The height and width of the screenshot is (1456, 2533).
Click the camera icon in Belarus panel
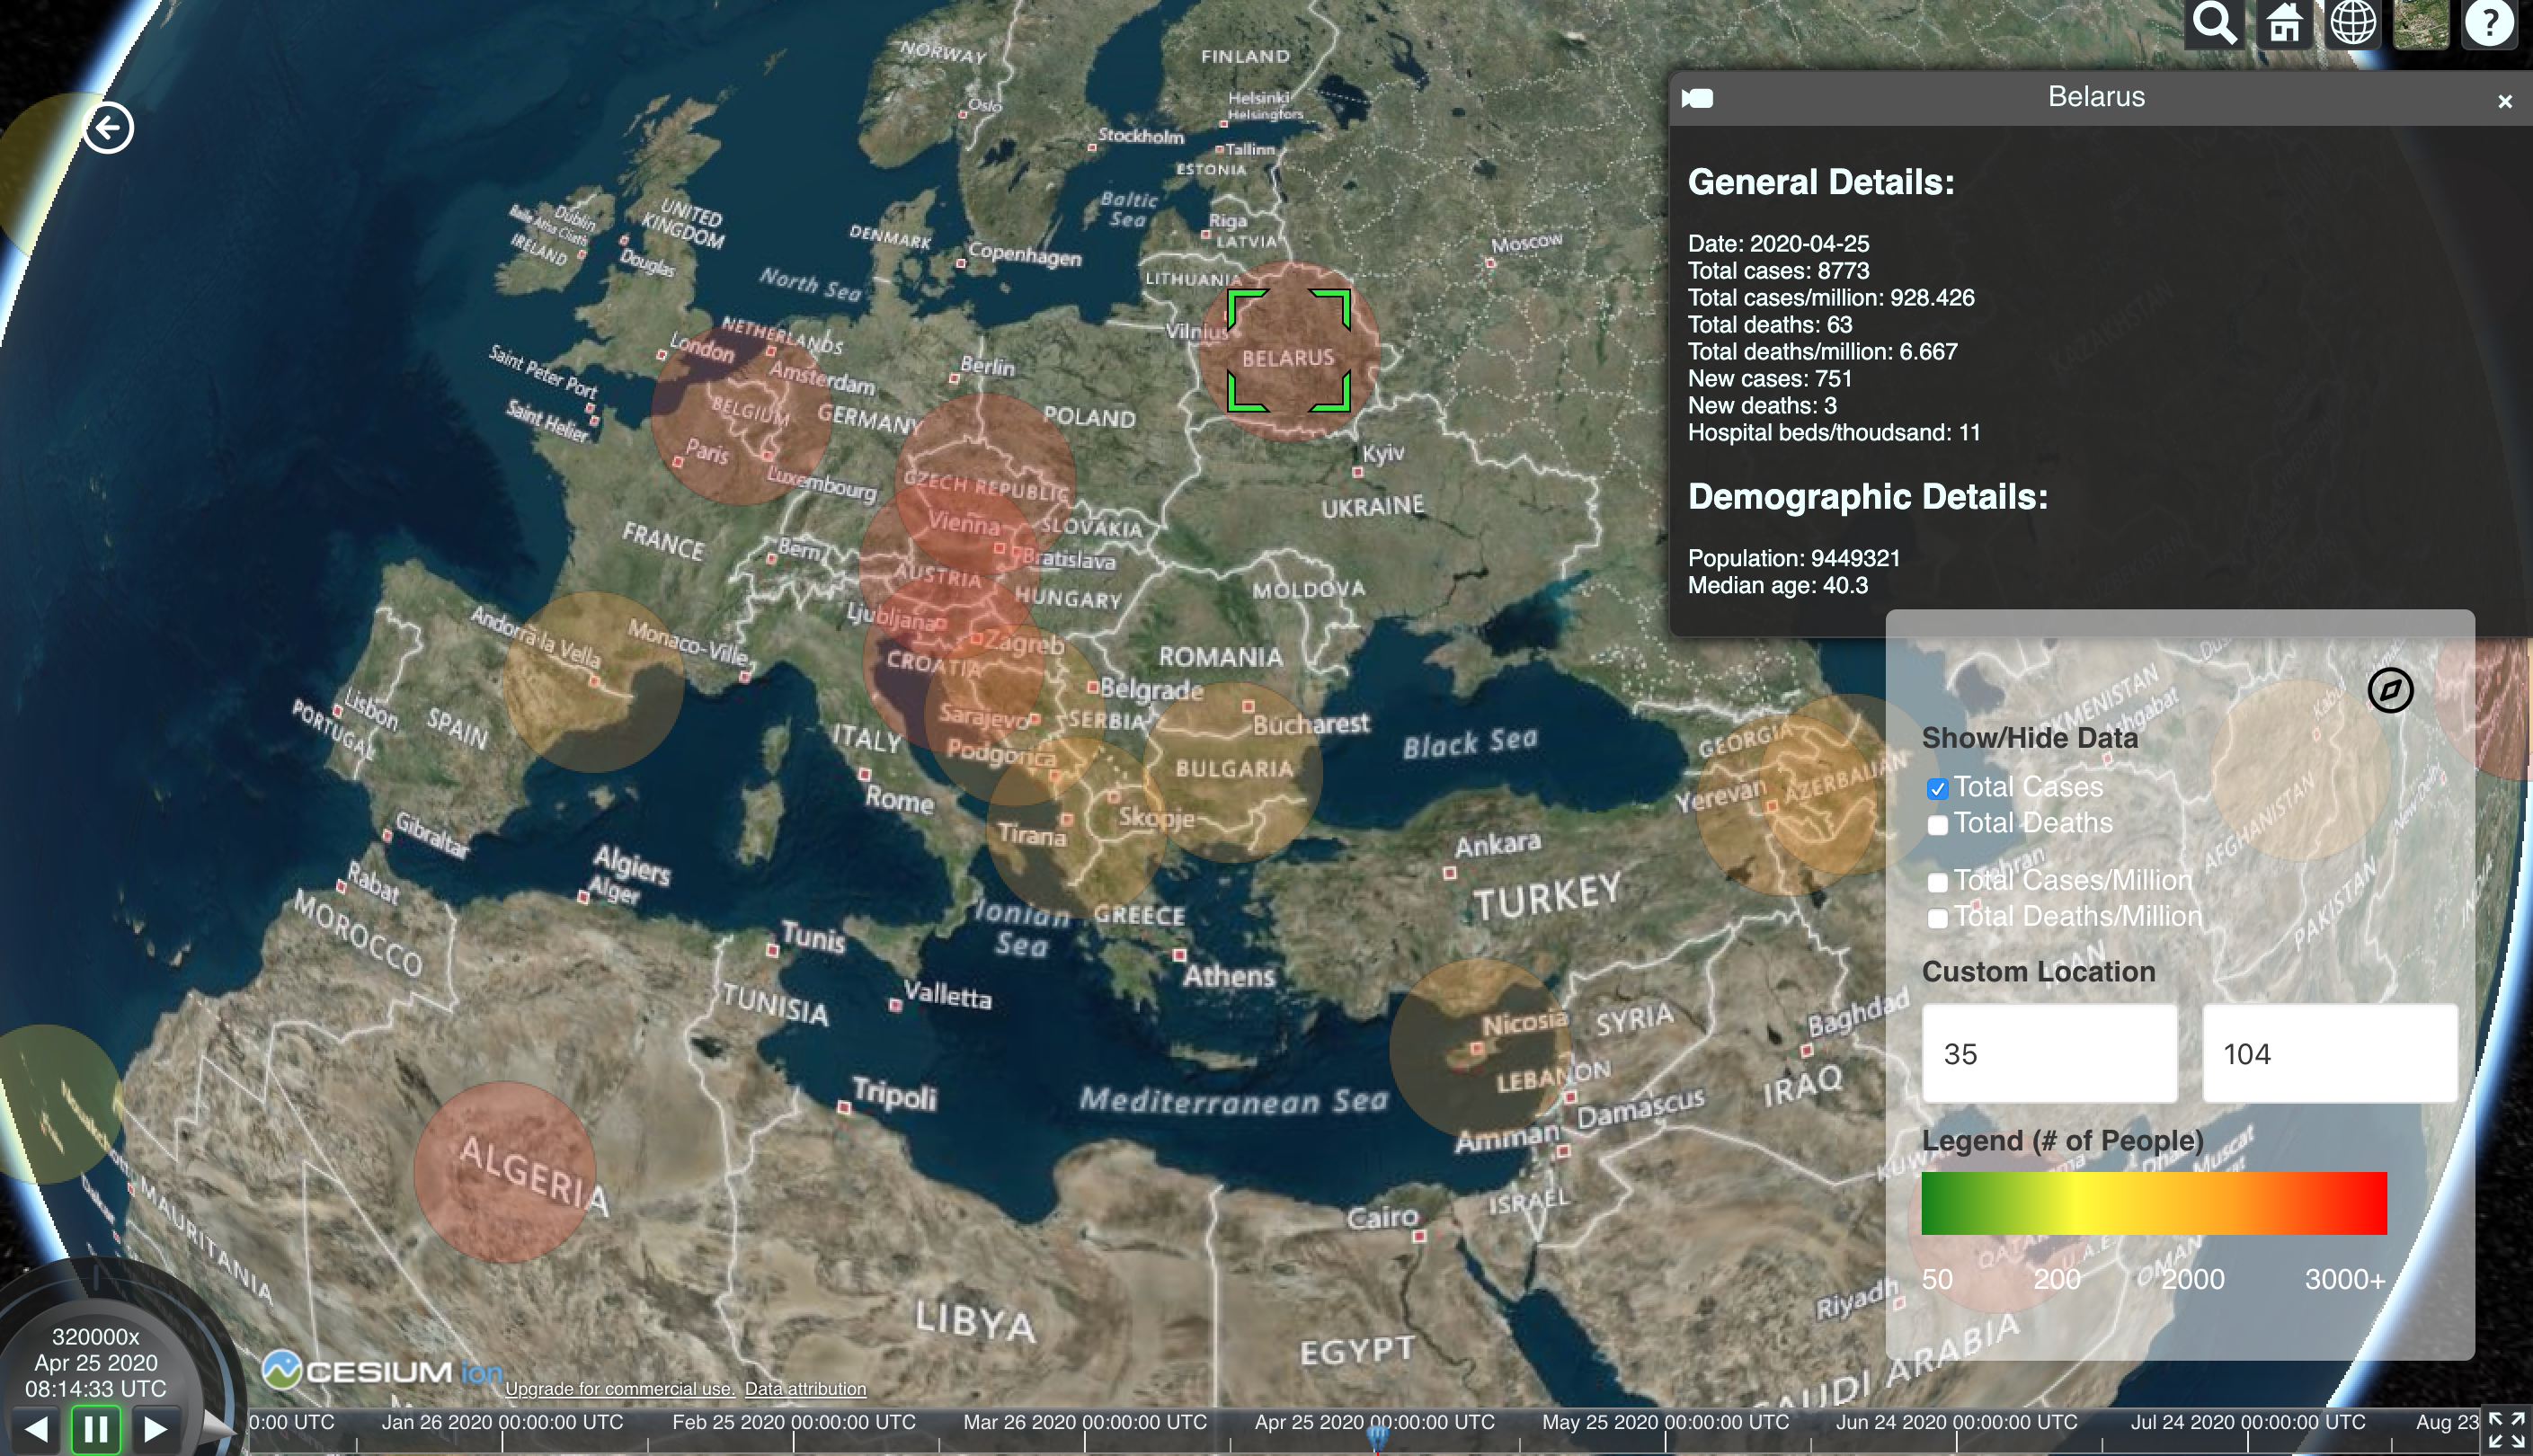[x=1698, y=98]
